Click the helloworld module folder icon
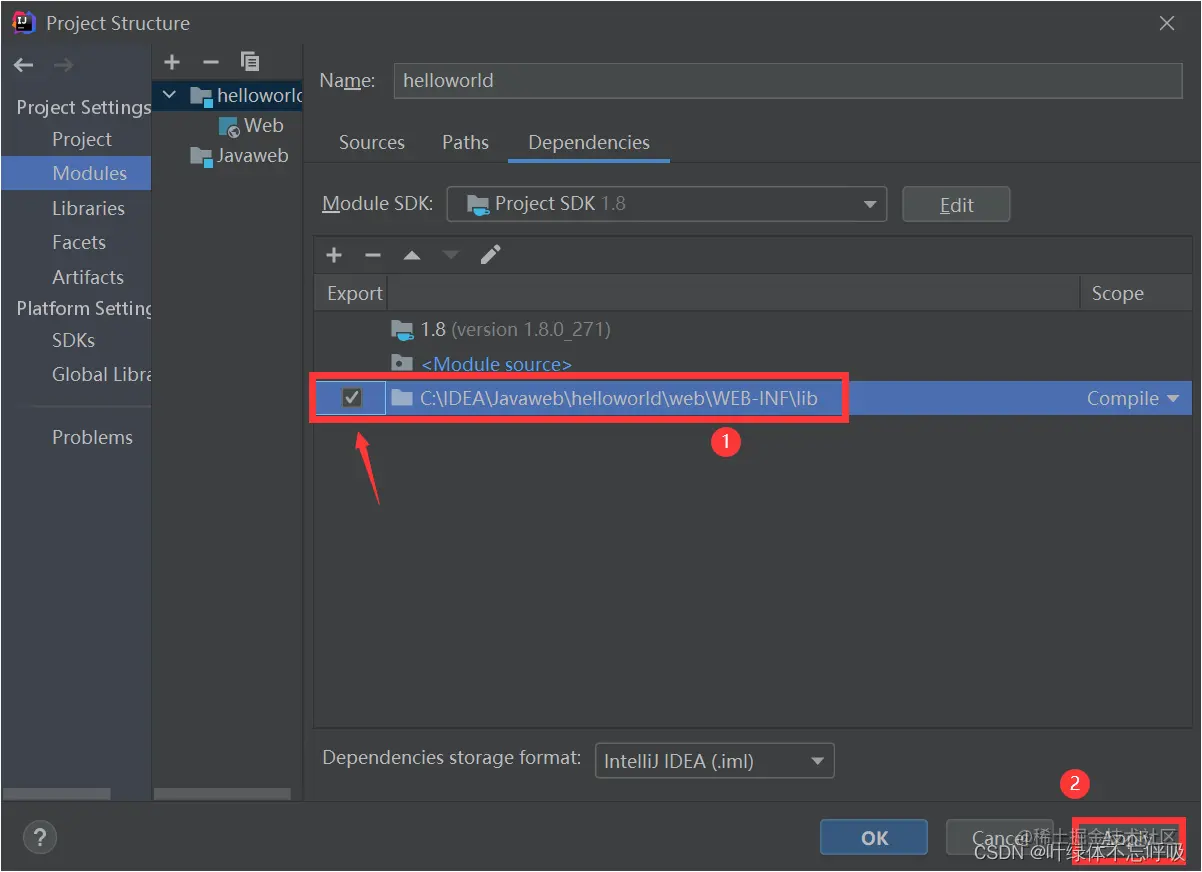This screenshot has width=1202, height=872. click(x=201, y=96)
